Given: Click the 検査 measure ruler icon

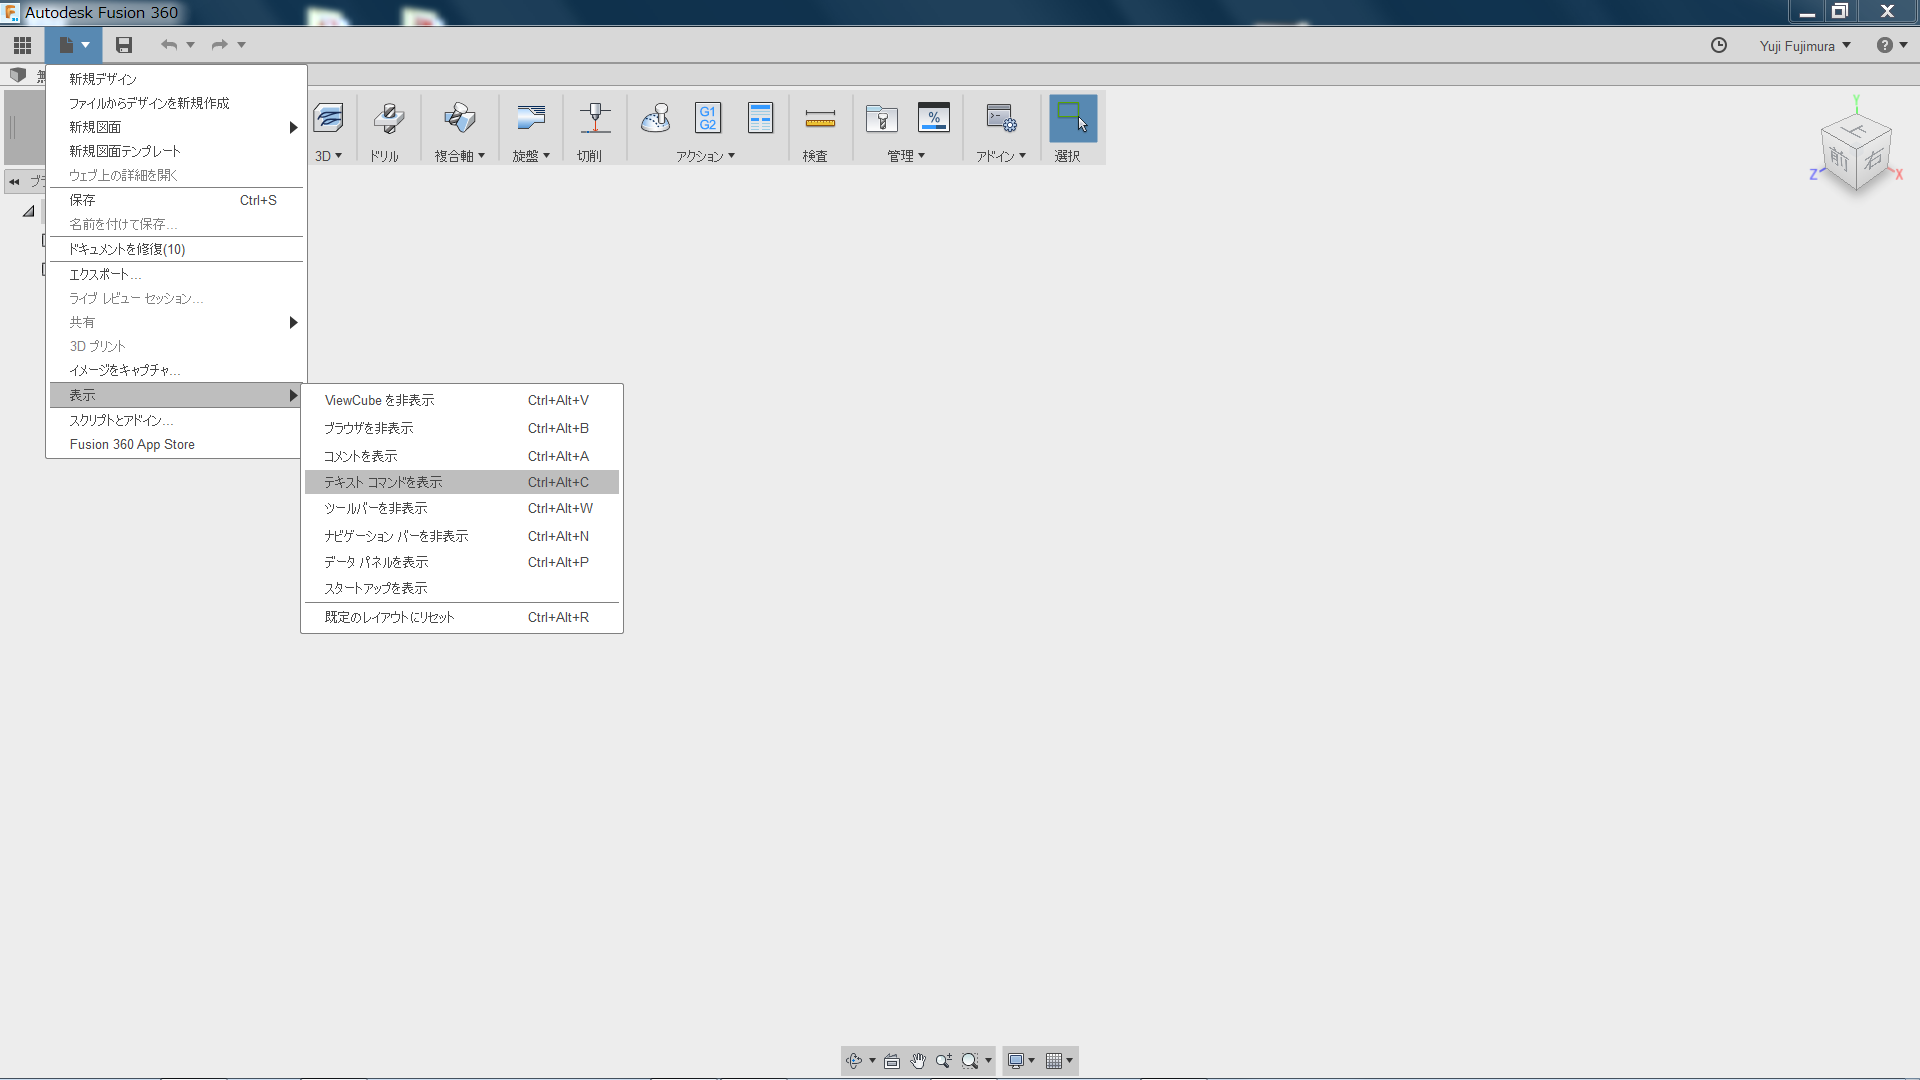Looking at the screenshot, I should (x=820, y=119).
